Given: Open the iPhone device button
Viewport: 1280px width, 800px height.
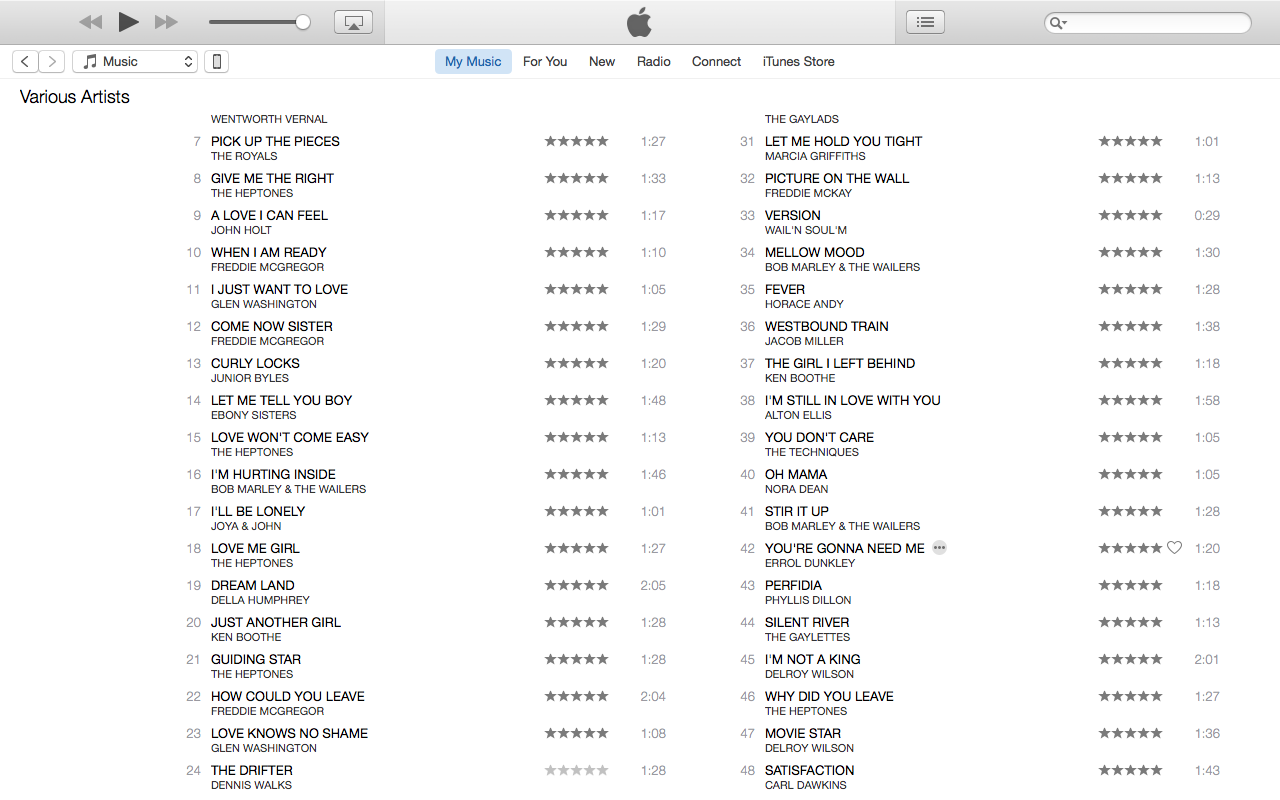Looking at the screenshot, I should point(216,62).
